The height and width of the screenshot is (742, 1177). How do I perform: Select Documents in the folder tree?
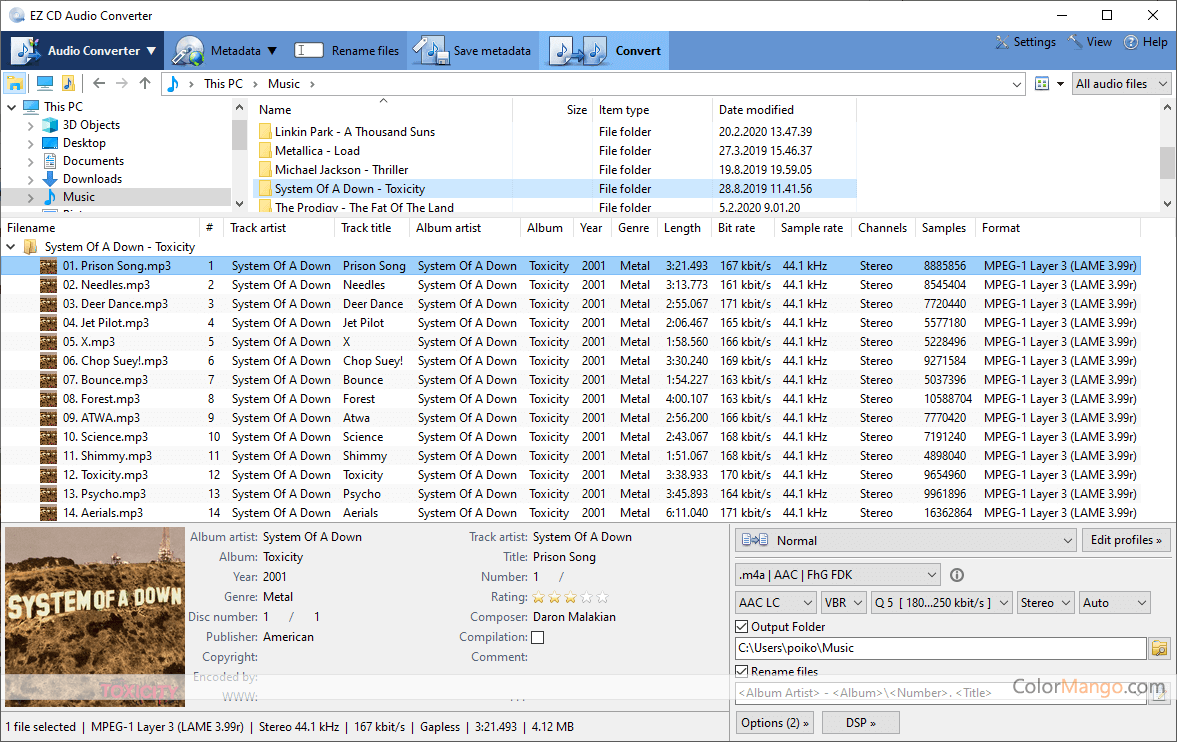[x=93, y=161]
